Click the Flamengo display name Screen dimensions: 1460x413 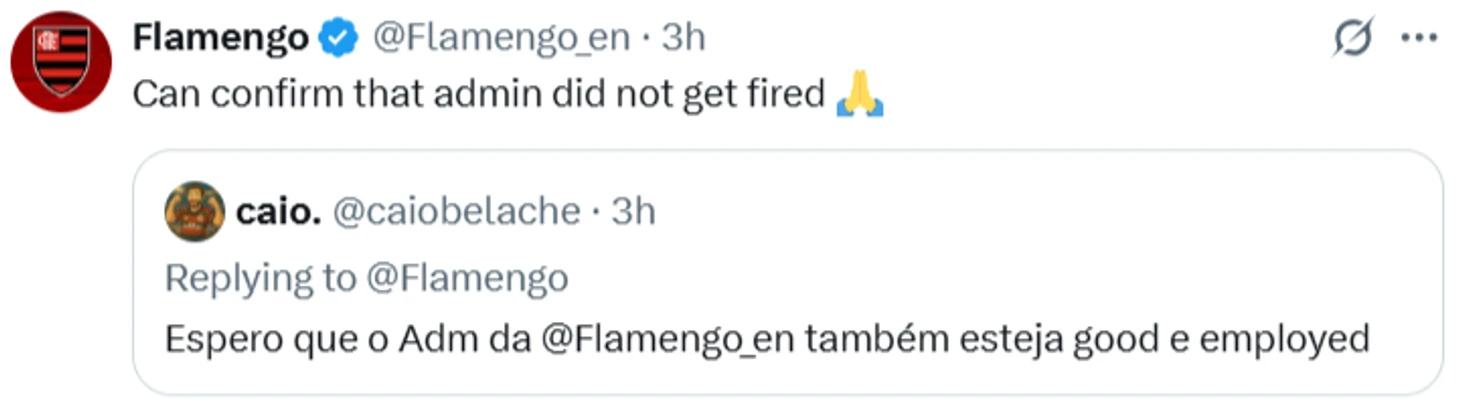221,39
